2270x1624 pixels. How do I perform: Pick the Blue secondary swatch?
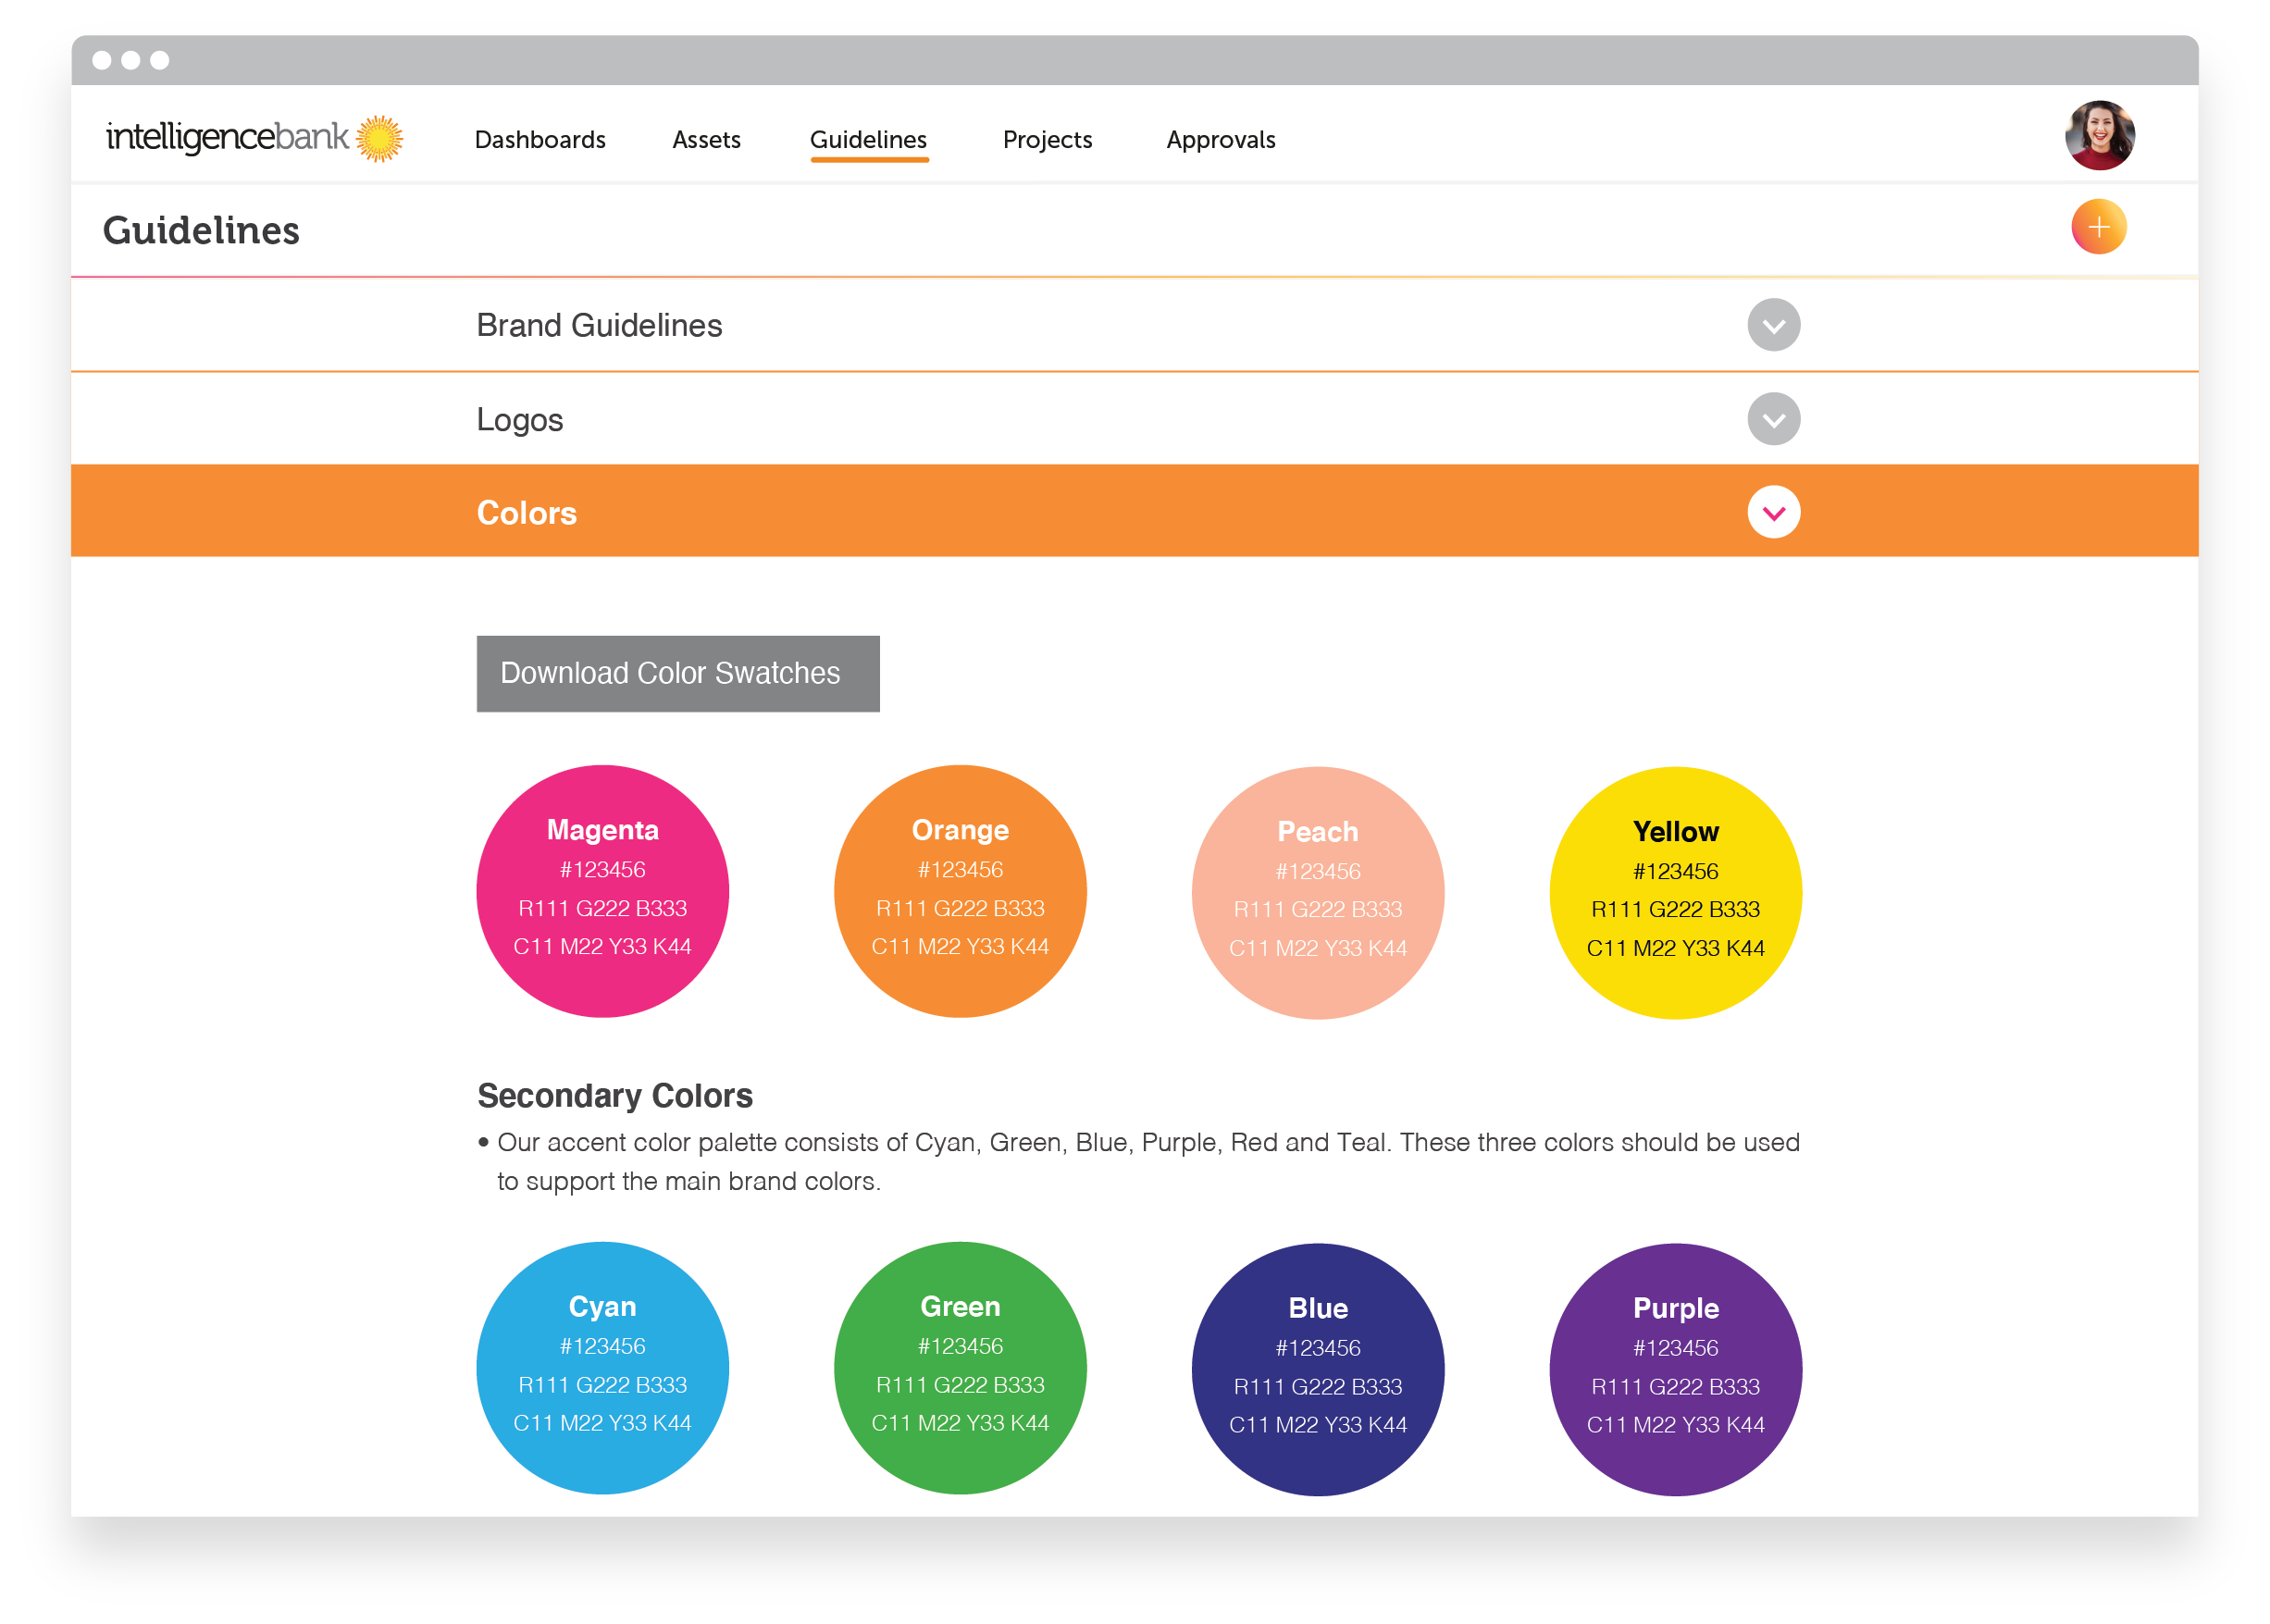(1317, 1370)
